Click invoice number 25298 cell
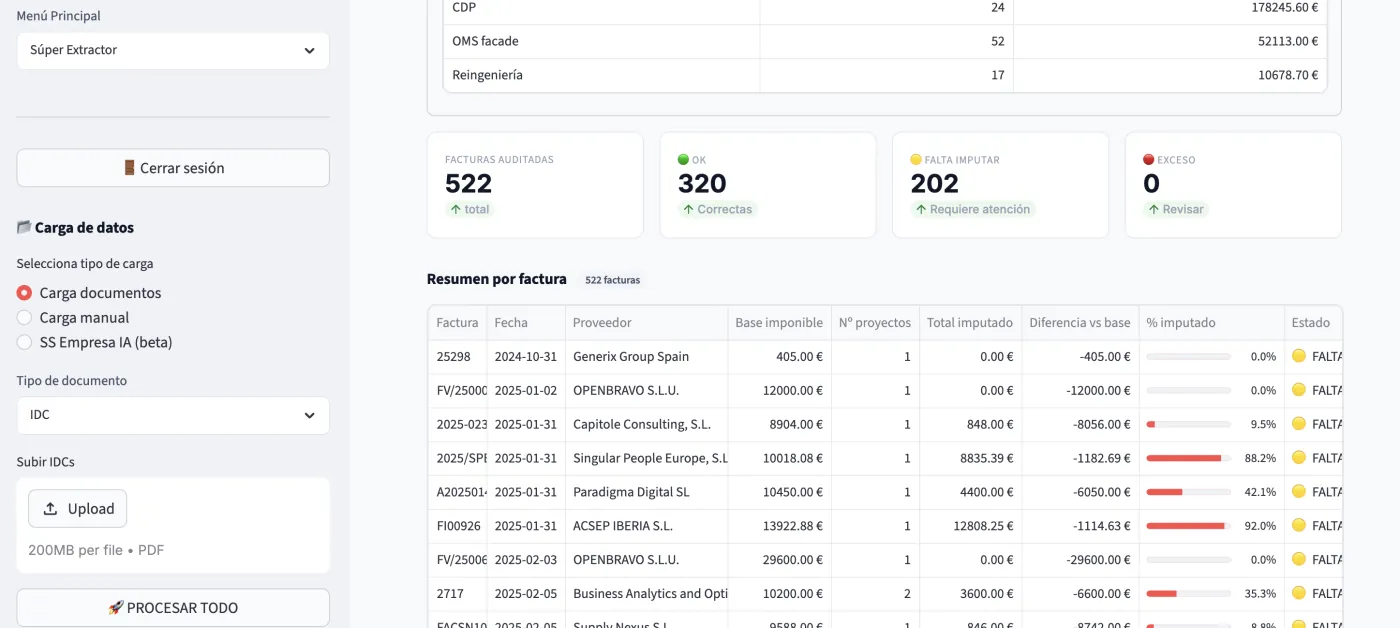Screen dimensions: 1400x628 tap(457, 356)
